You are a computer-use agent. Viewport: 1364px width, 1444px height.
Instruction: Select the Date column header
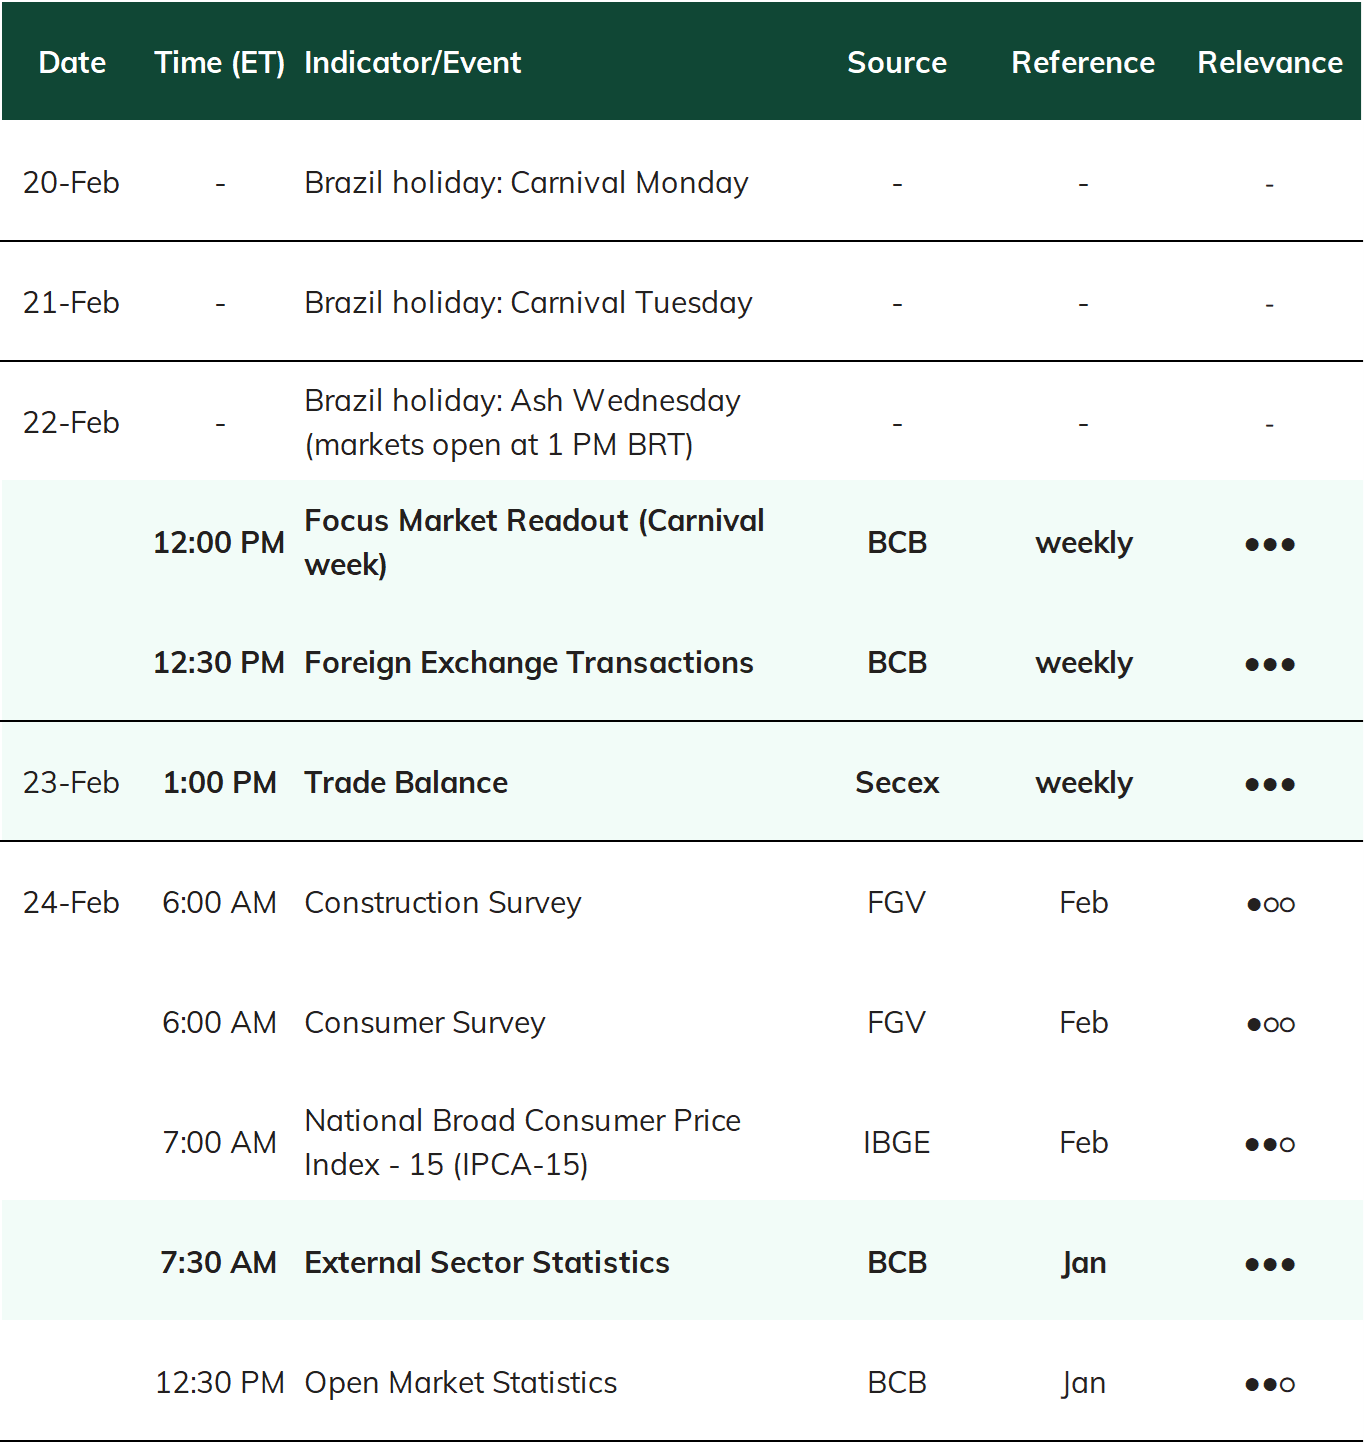pos(72,62)
